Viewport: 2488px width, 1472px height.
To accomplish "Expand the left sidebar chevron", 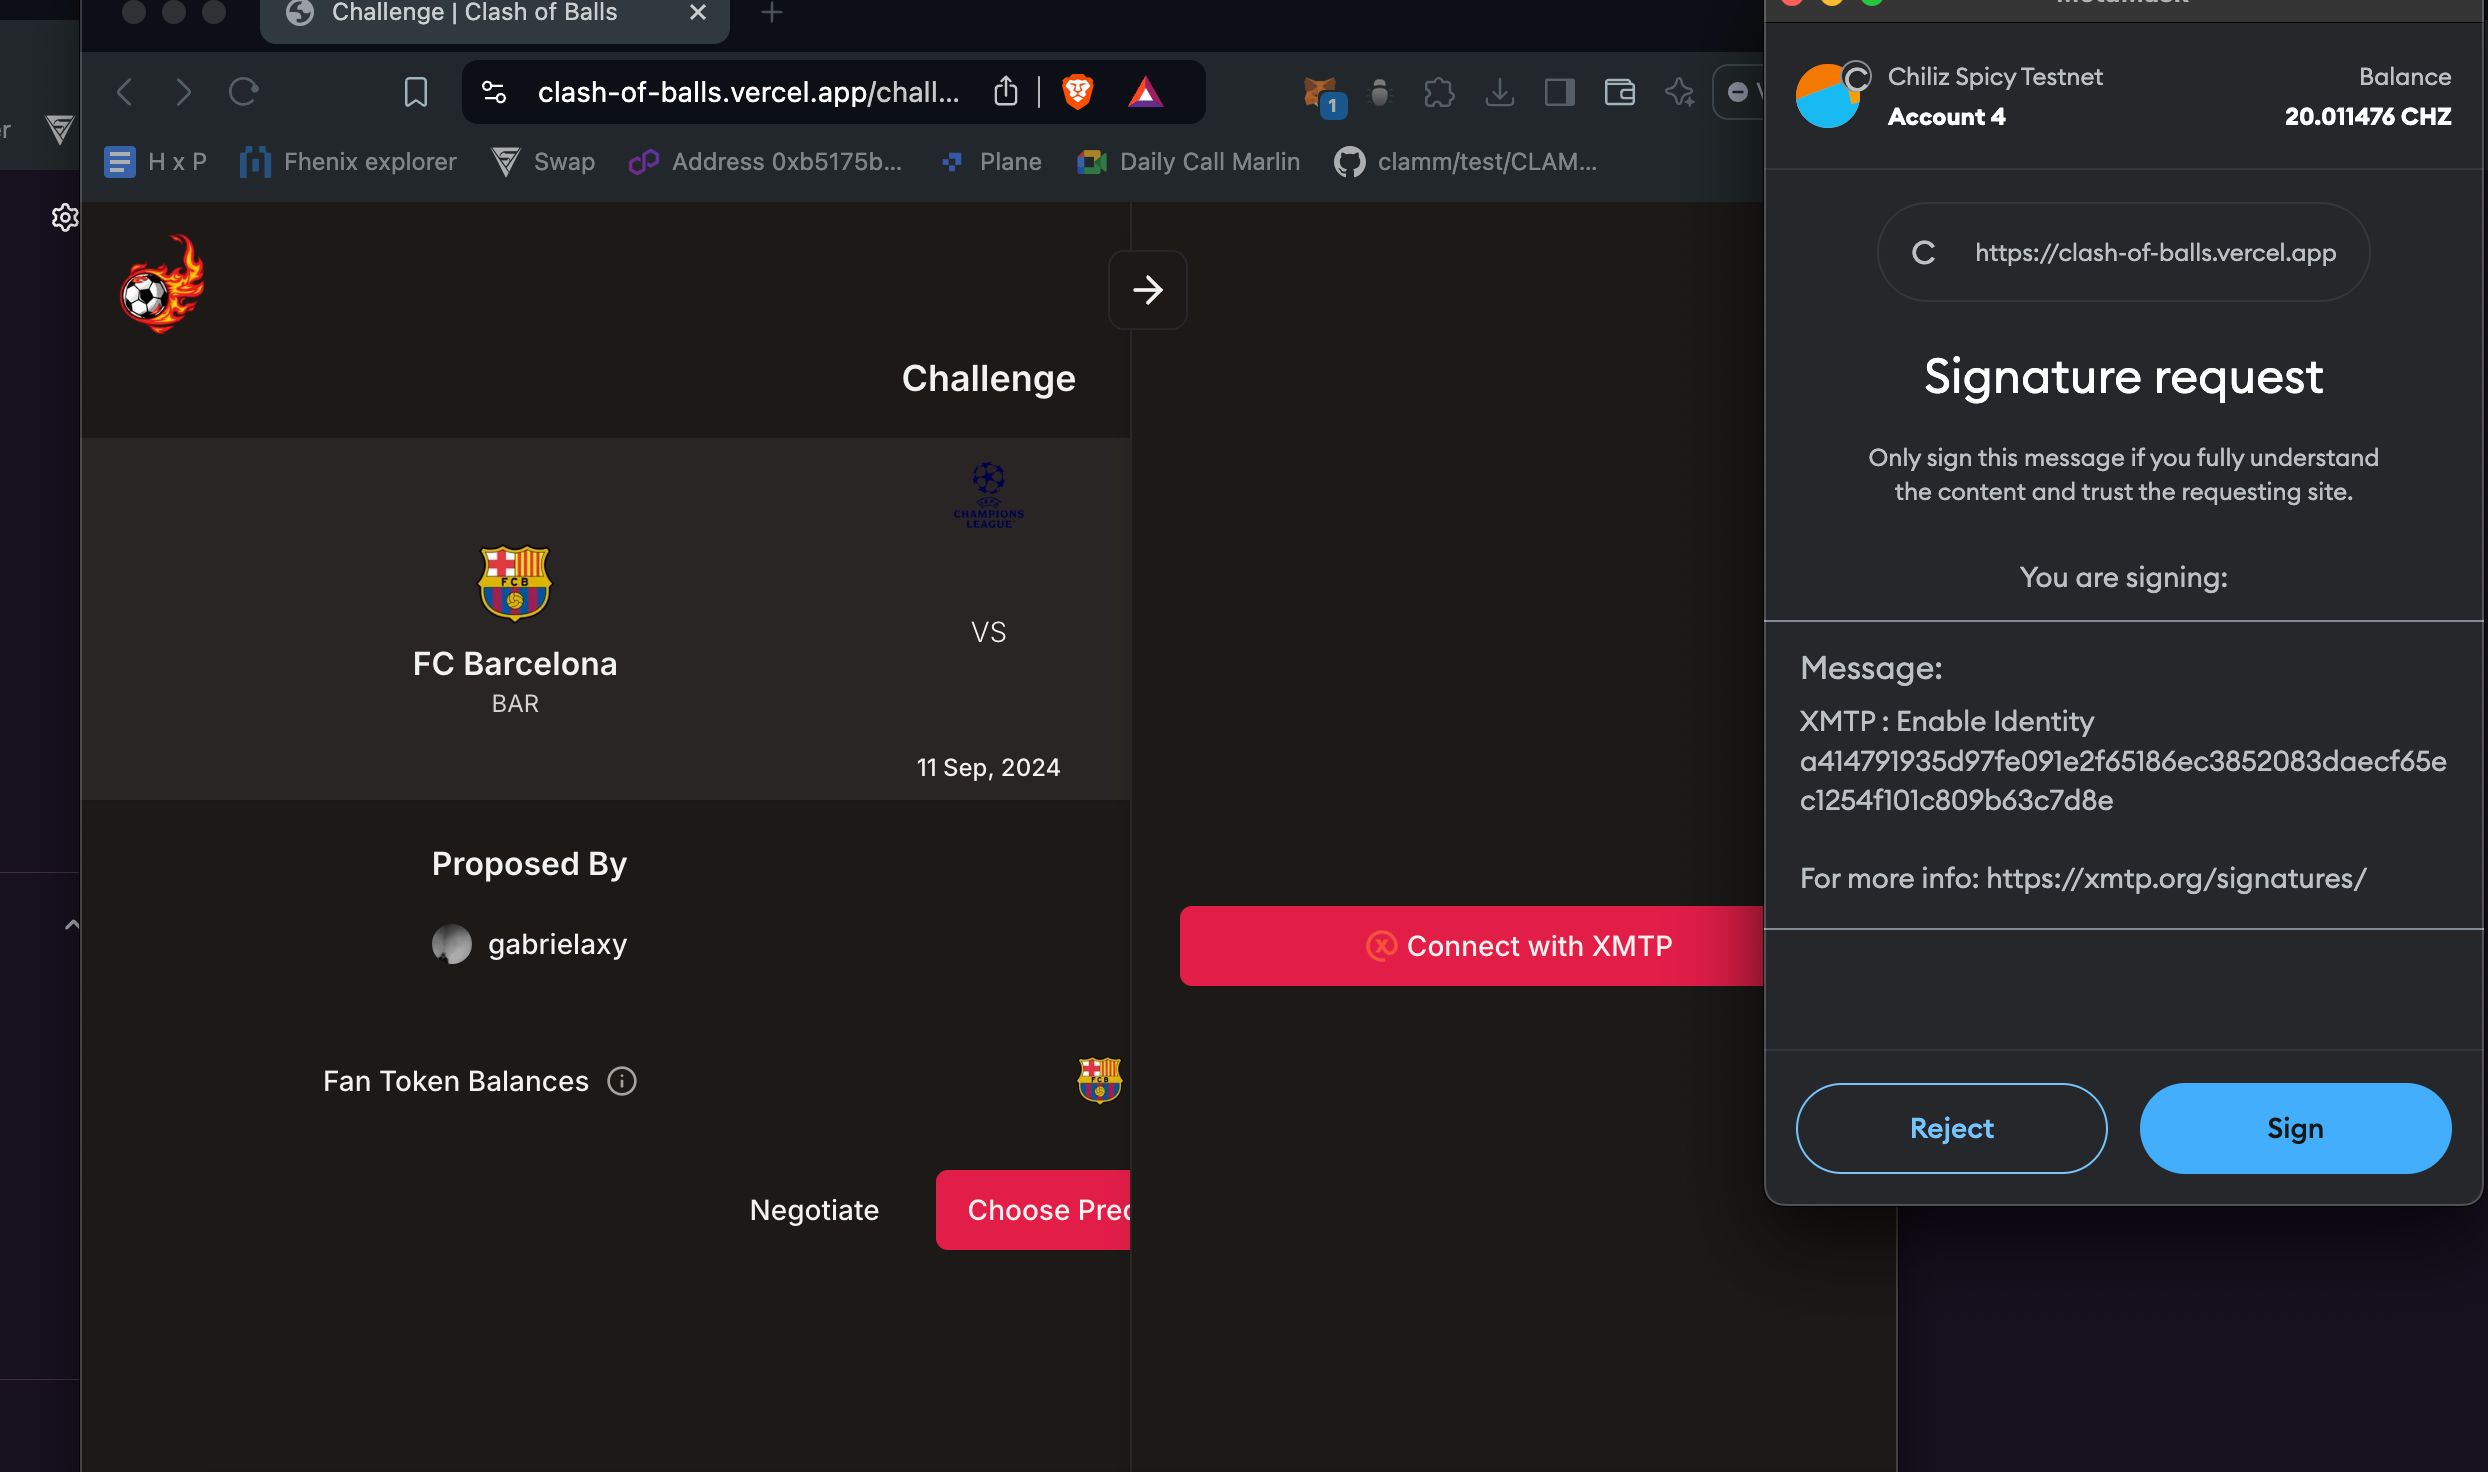I will 72,925.
